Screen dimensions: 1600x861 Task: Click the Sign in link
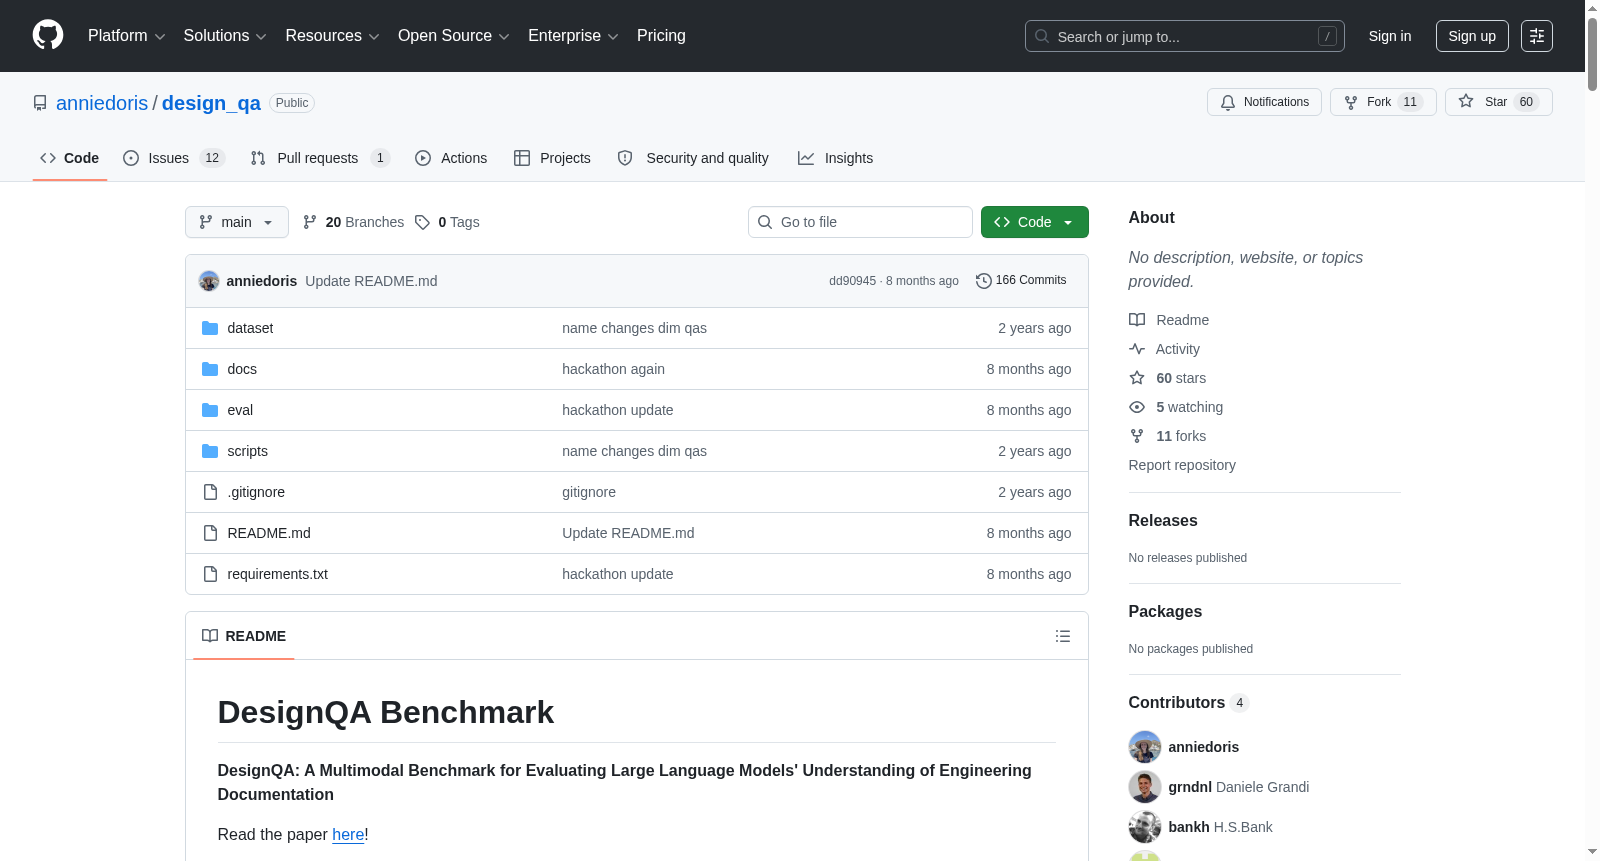pyautogui.click(x=1390, y=36)
